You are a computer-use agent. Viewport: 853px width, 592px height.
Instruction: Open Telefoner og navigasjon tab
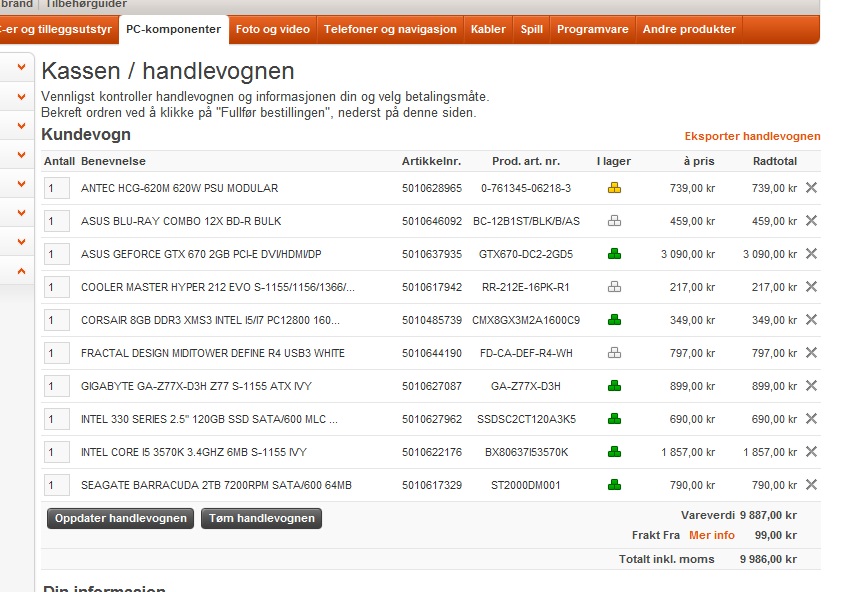click(x=390, y=29)
